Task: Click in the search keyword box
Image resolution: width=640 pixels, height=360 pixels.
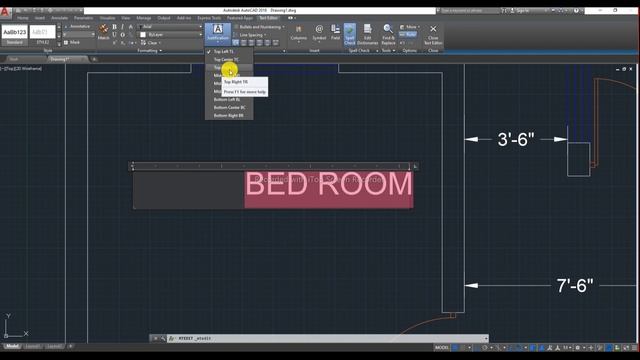Action: pos(470,11)
